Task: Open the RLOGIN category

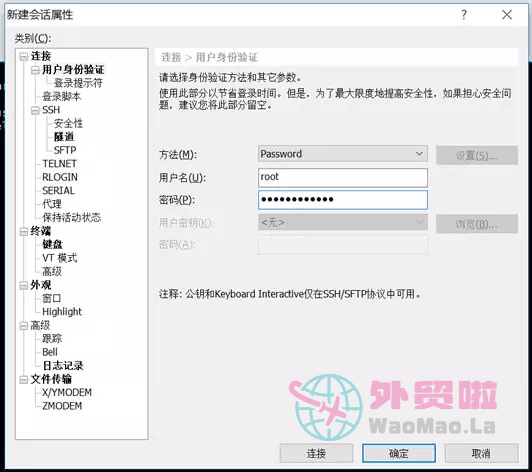Action: (x=60, y=177)
